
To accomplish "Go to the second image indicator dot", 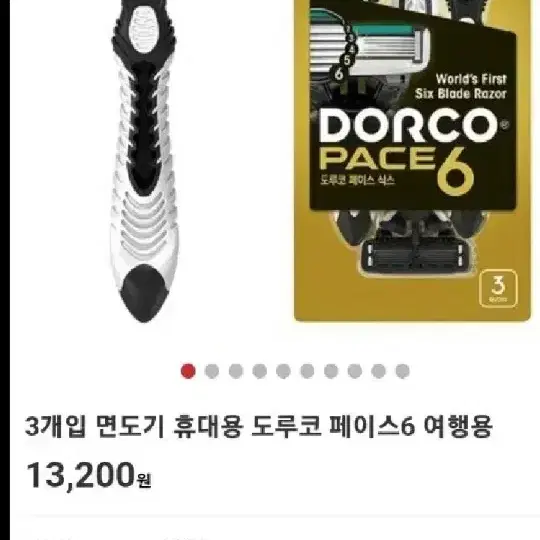I will (212, 371).
